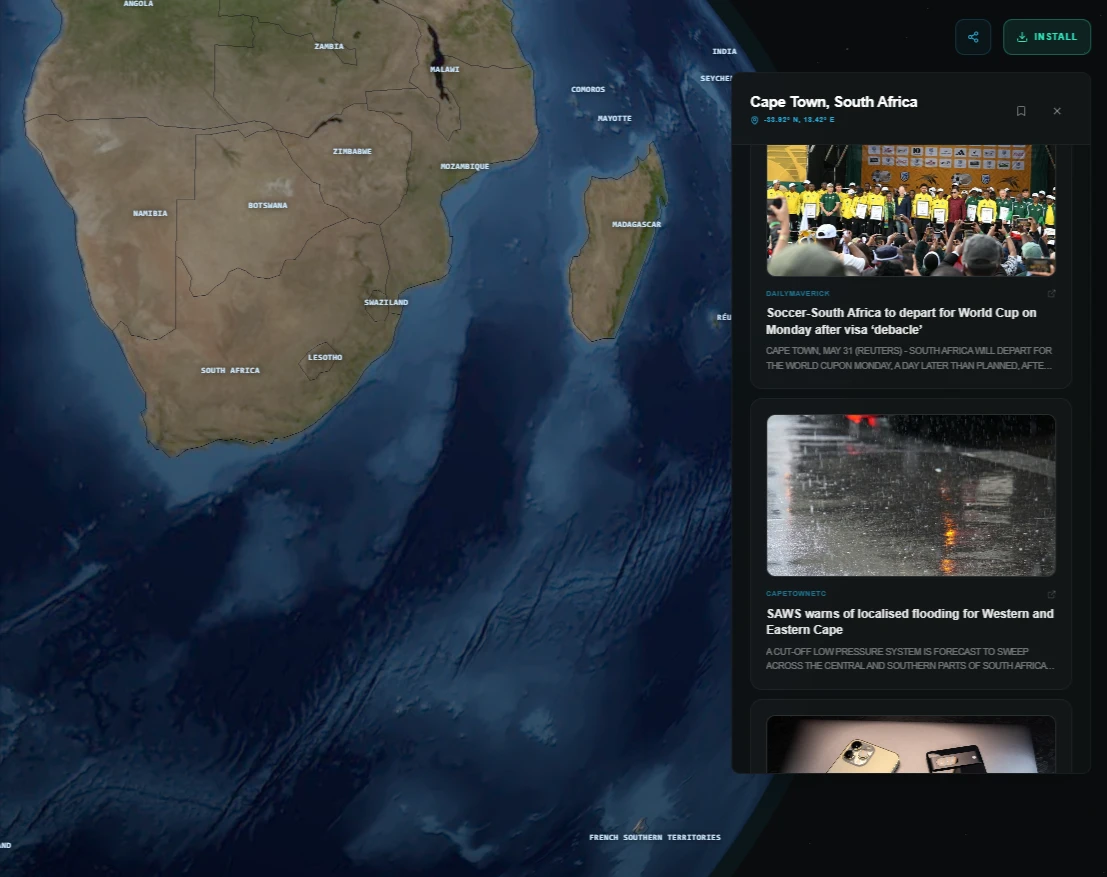Screen dimensions: 1107x877
Task: Open the soccer team photo thumbnail
Action: pyautogui.click(x=911, y=210)
